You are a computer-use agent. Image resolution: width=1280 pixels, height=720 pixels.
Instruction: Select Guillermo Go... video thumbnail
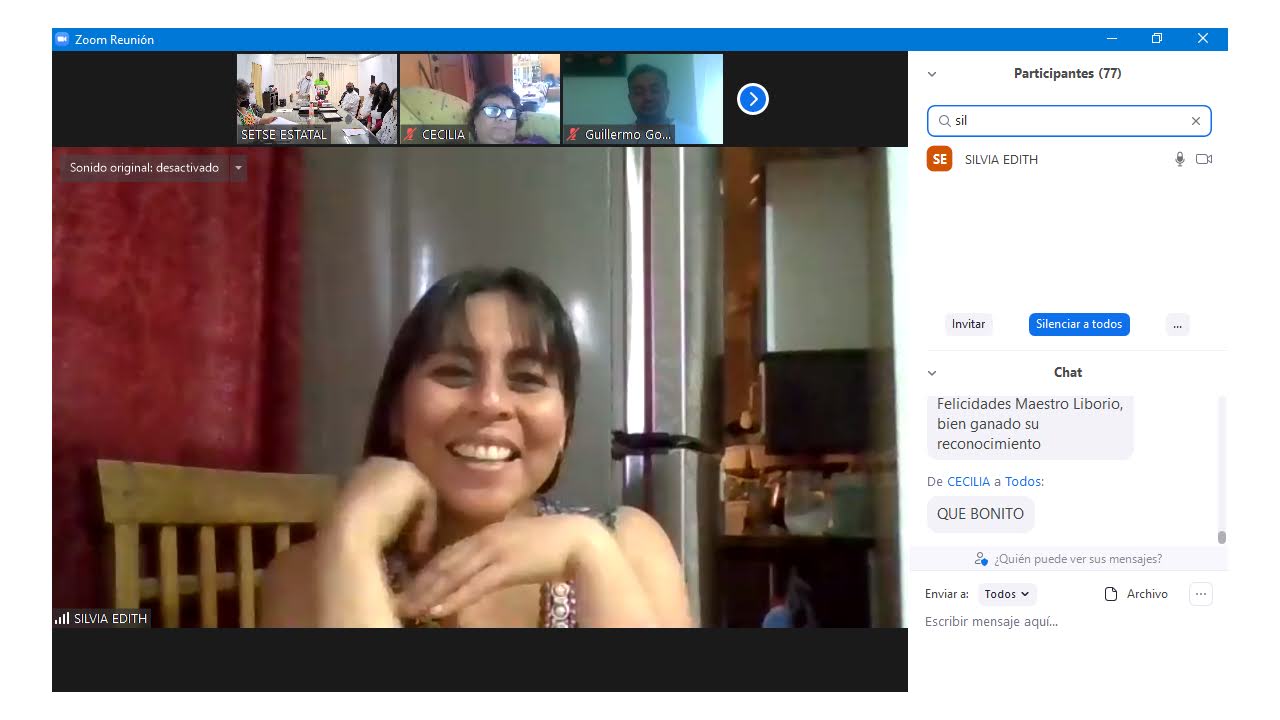[643, 99]
